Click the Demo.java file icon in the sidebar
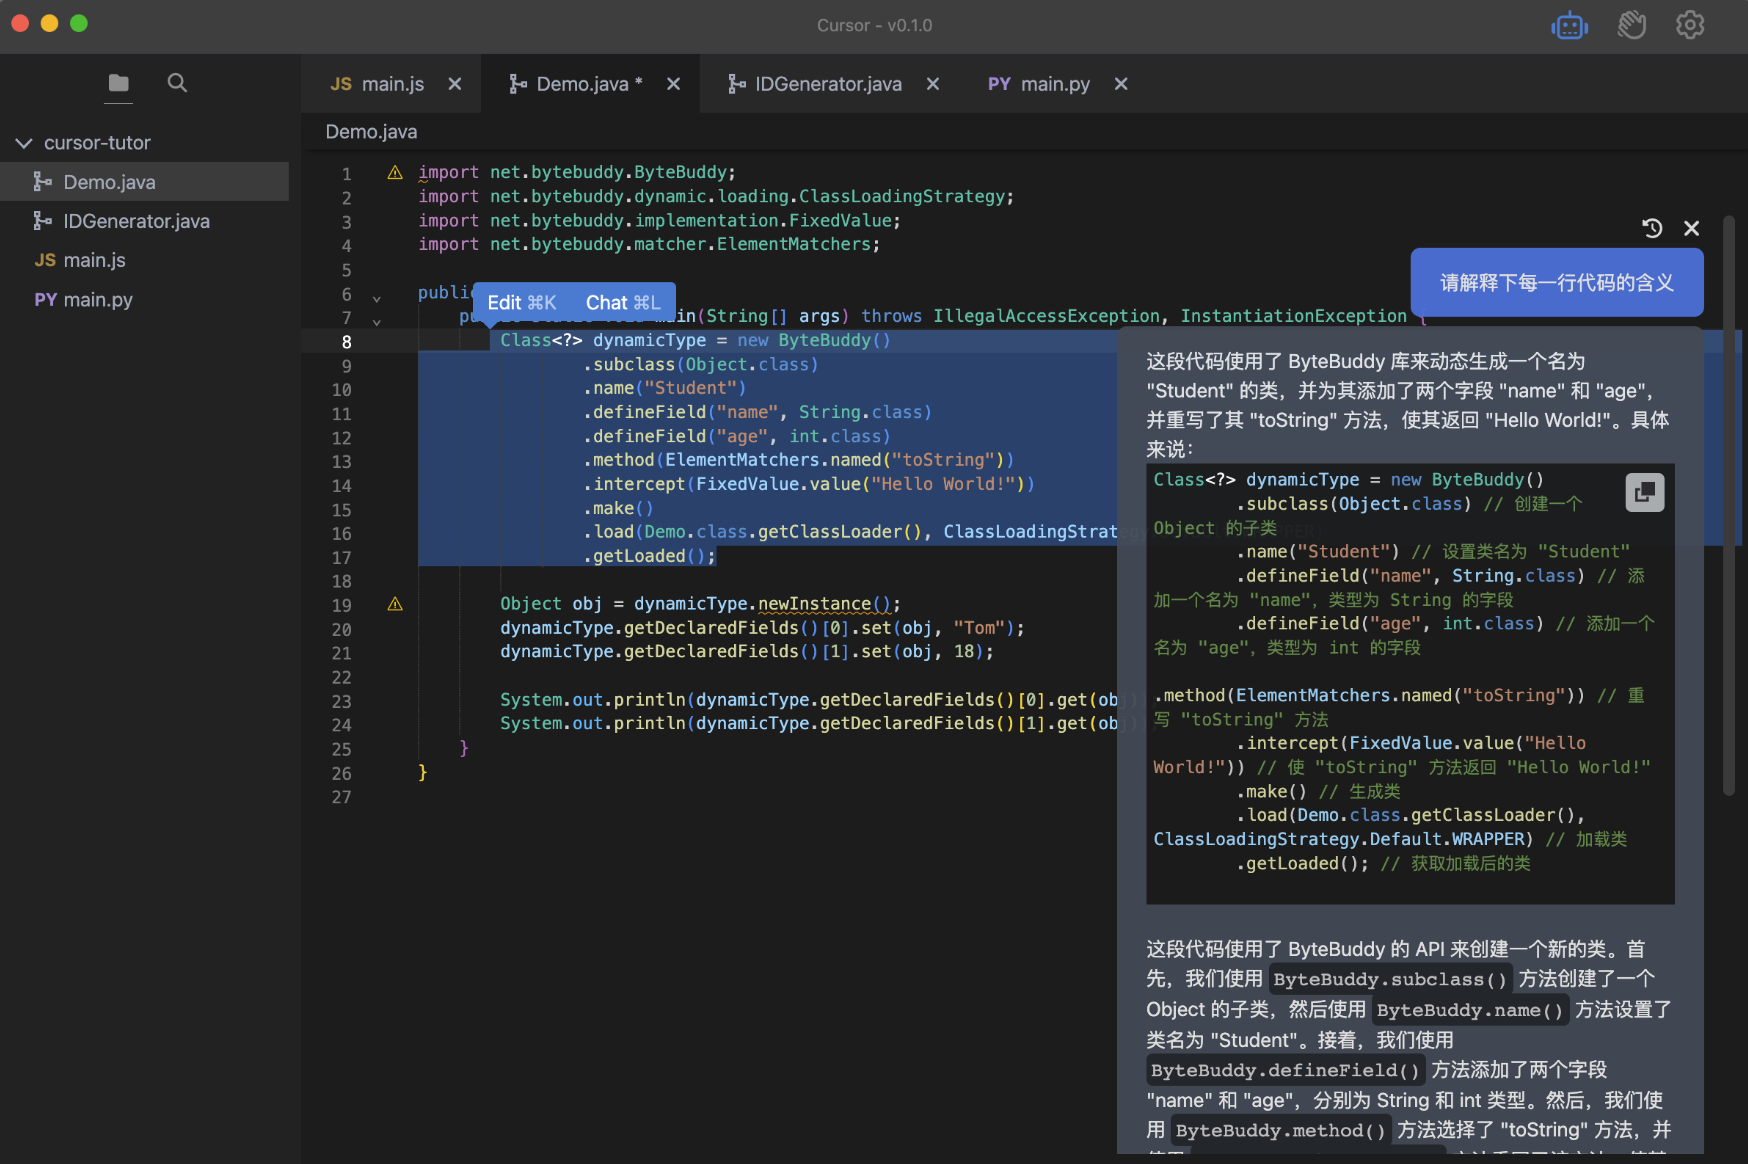The image size is (1748, 1164). (43, 182)
